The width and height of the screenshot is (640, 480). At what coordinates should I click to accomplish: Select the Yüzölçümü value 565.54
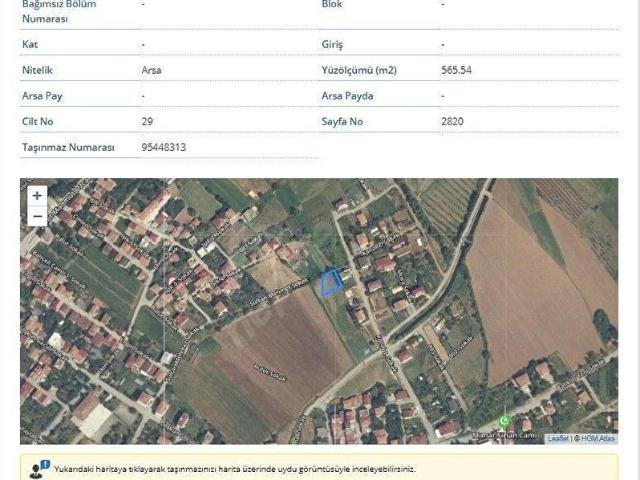tap(456, 70)
